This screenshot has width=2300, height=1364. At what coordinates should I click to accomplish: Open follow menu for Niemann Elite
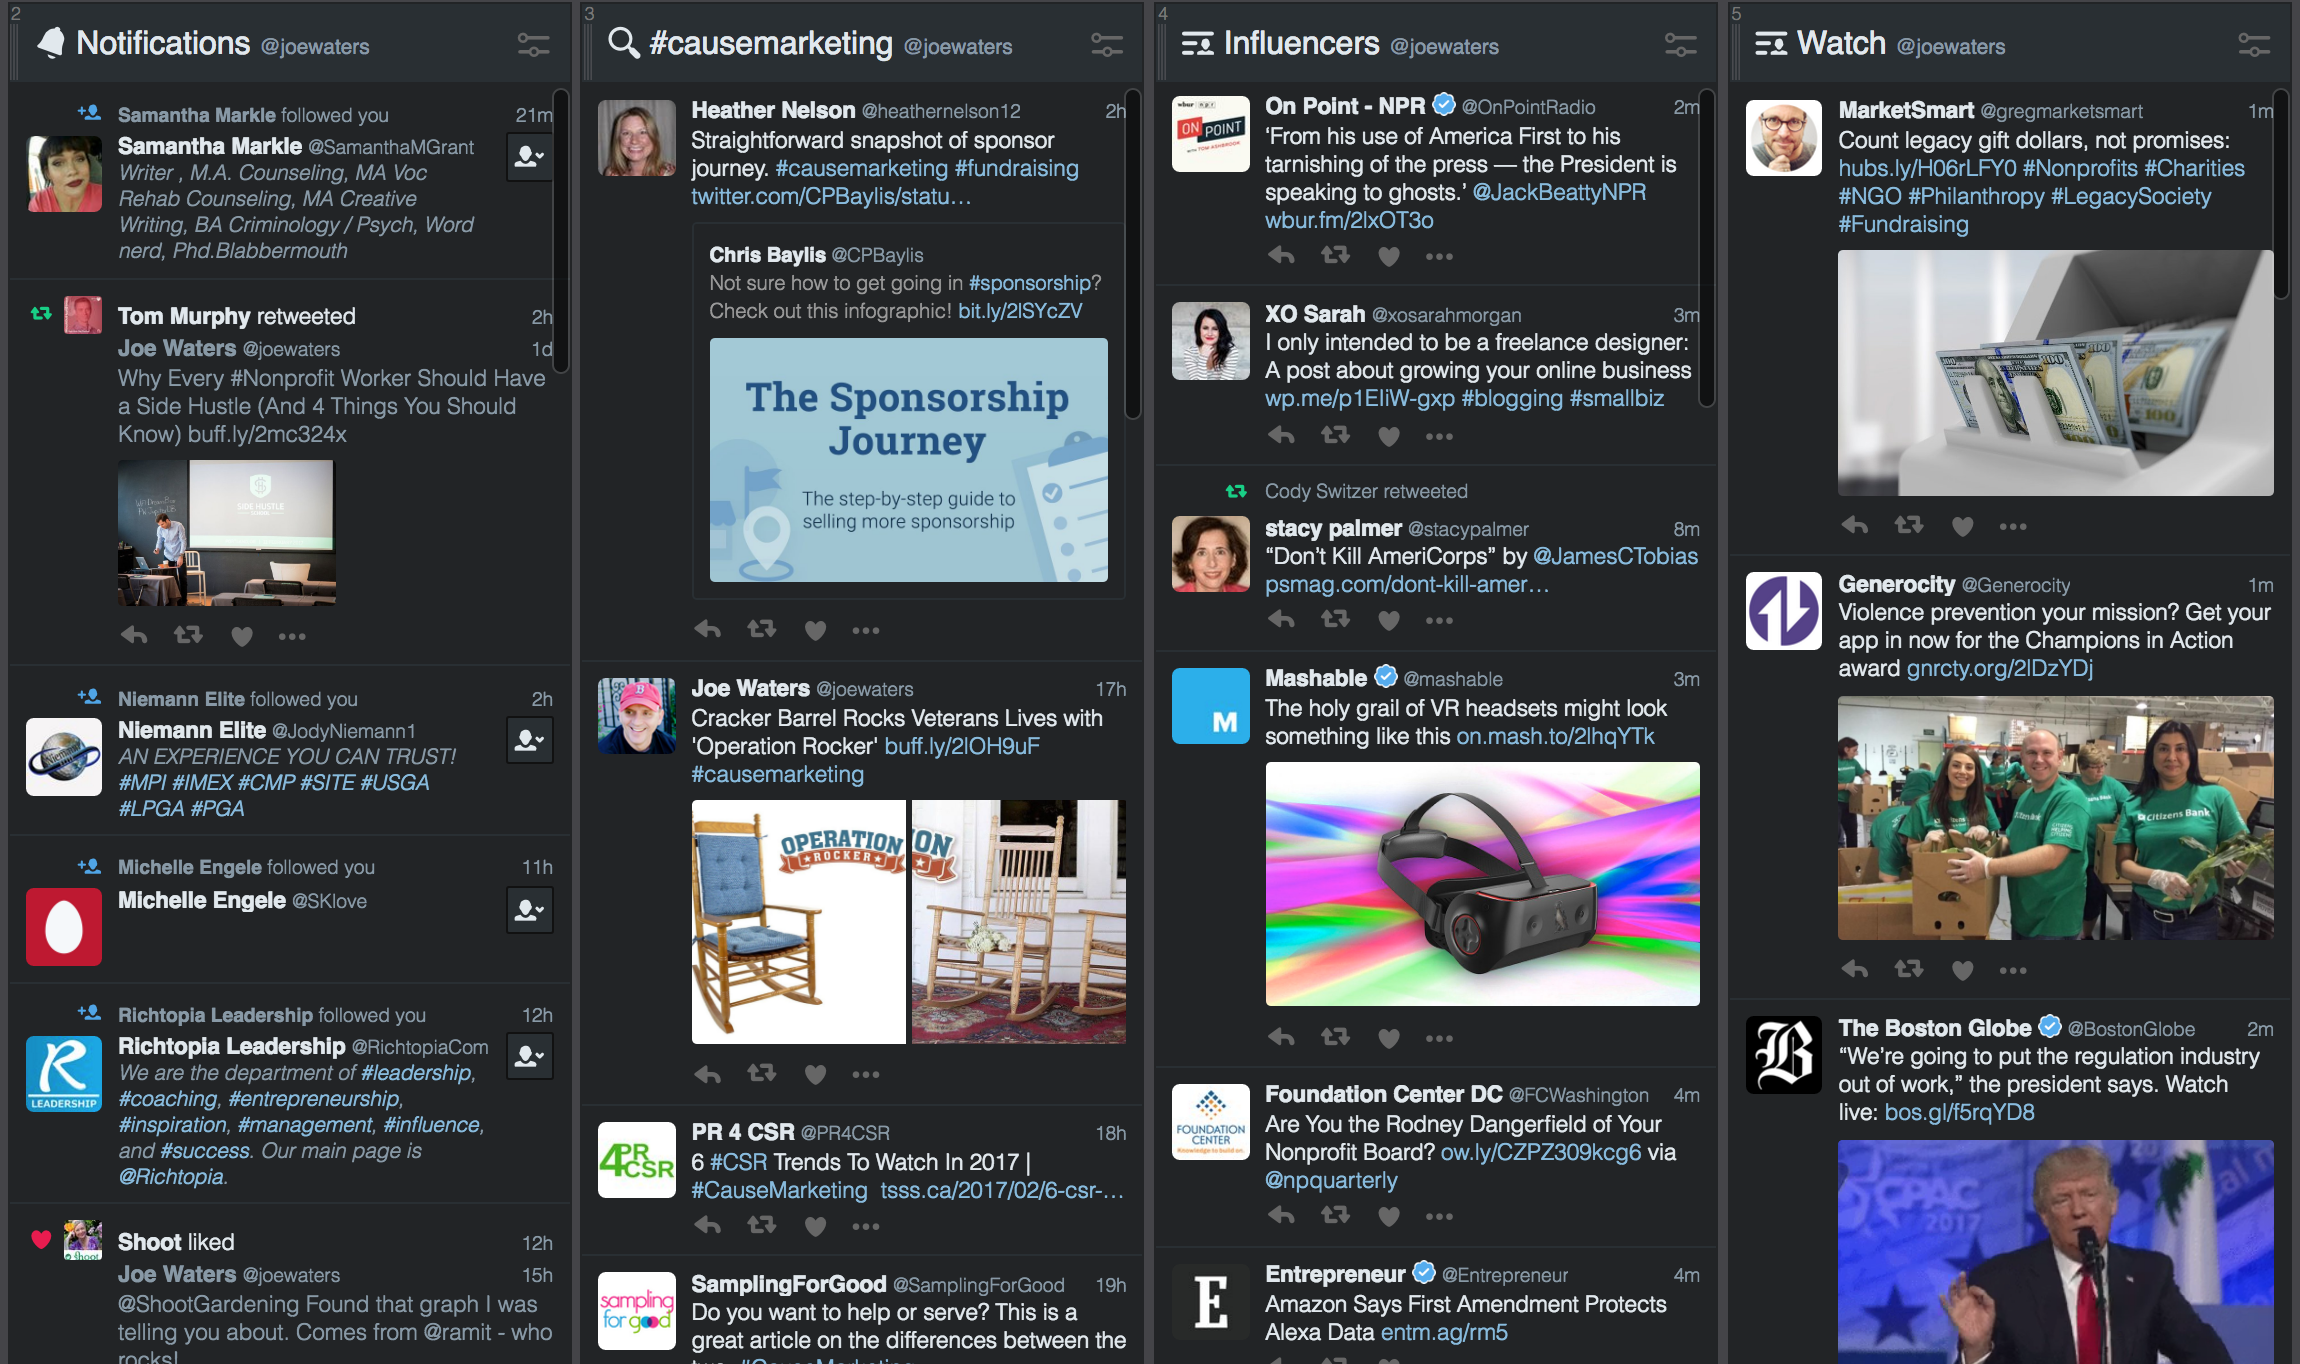point(529,740)
